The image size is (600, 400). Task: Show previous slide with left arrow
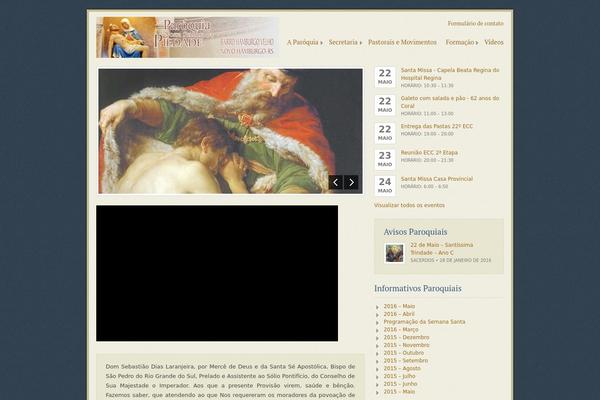336,182
